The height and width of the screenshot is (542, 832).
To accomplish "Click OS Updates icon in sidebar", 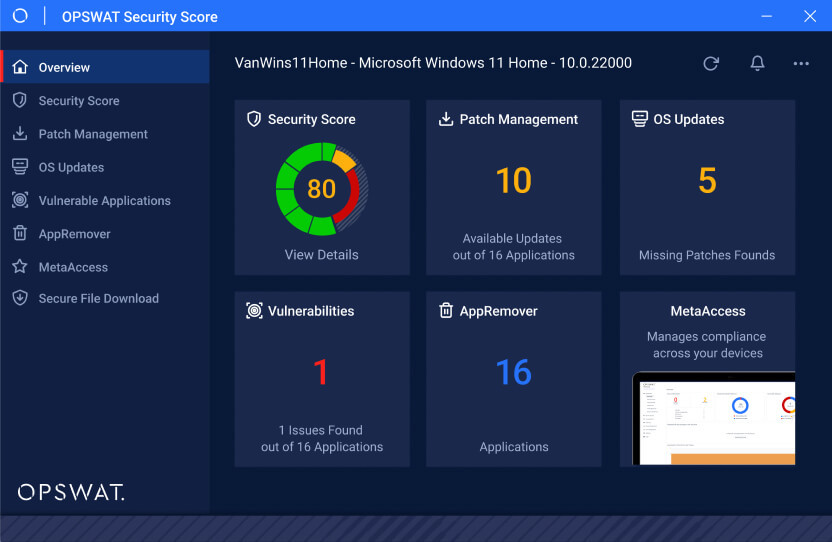I will pyautogui.click(x=19, y=167).
